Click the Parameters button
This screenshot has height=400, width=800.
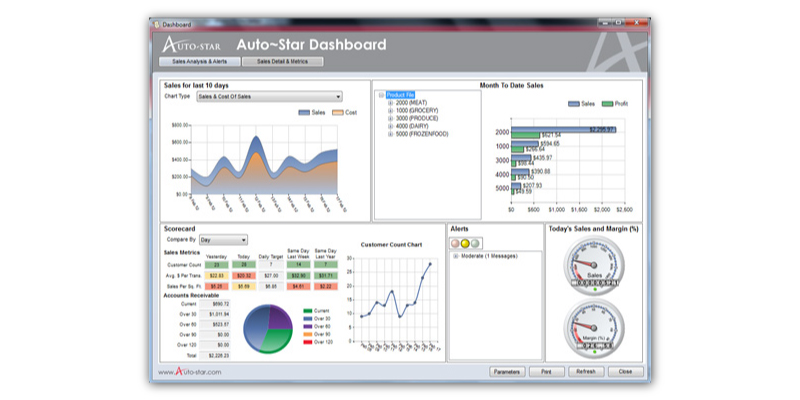[508, 372]
